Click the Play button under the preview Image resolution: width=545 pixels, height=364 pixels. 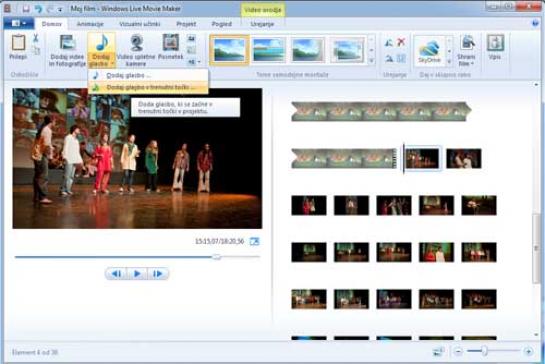click(x=137, y=274)
